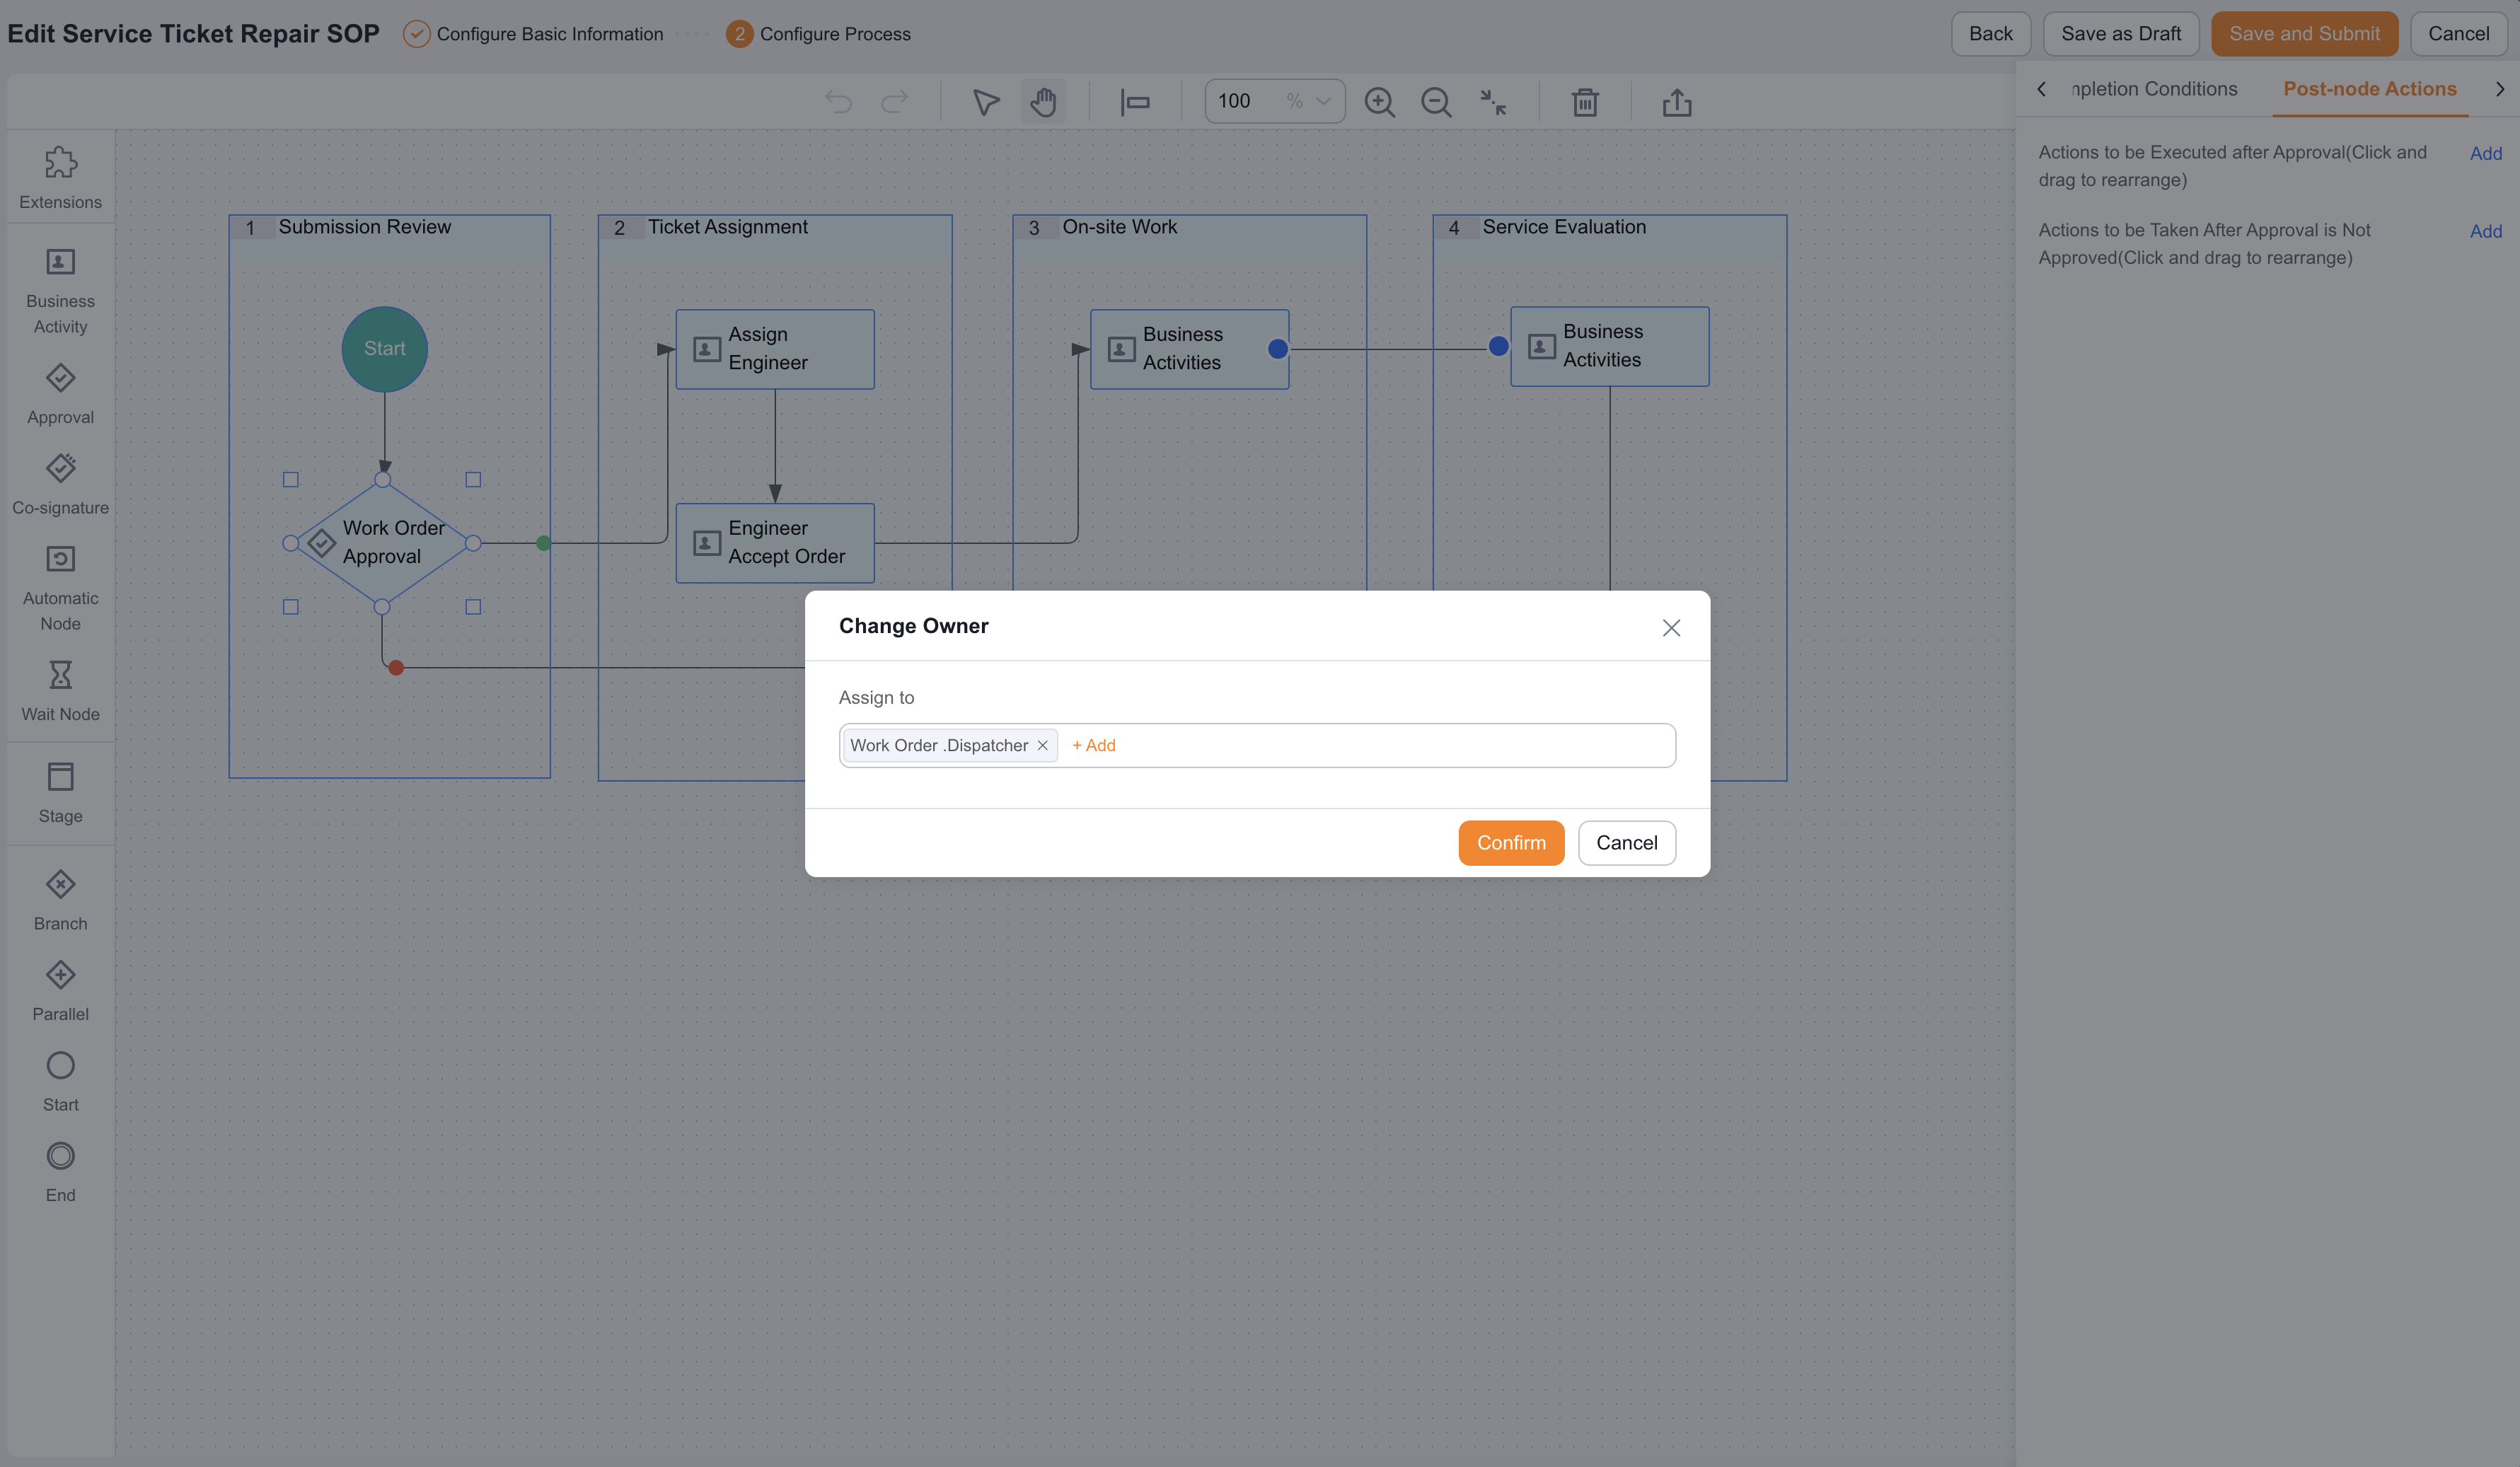Click the fit-to-screen collapse arrows icon
This screenshot has height=1467, width=2520.
pyautogui.click(x=1493, y=102)
